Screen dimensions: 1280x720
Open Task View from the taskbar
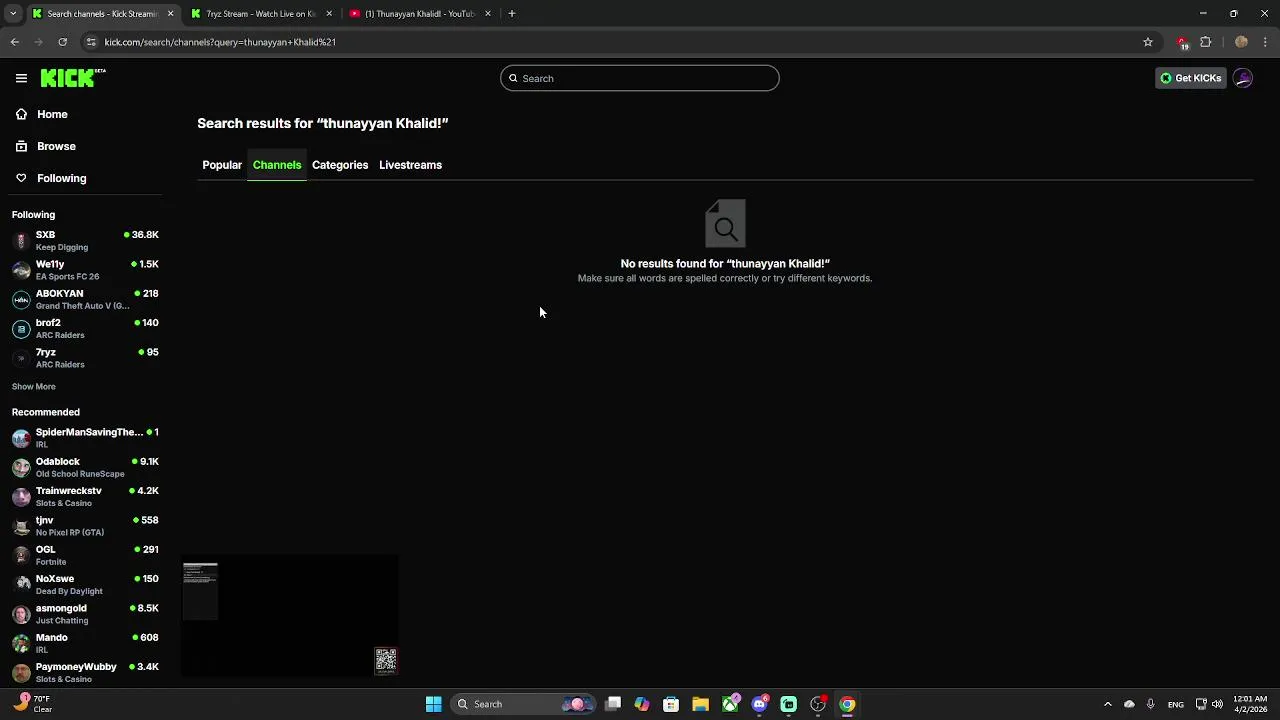[613, 704]
